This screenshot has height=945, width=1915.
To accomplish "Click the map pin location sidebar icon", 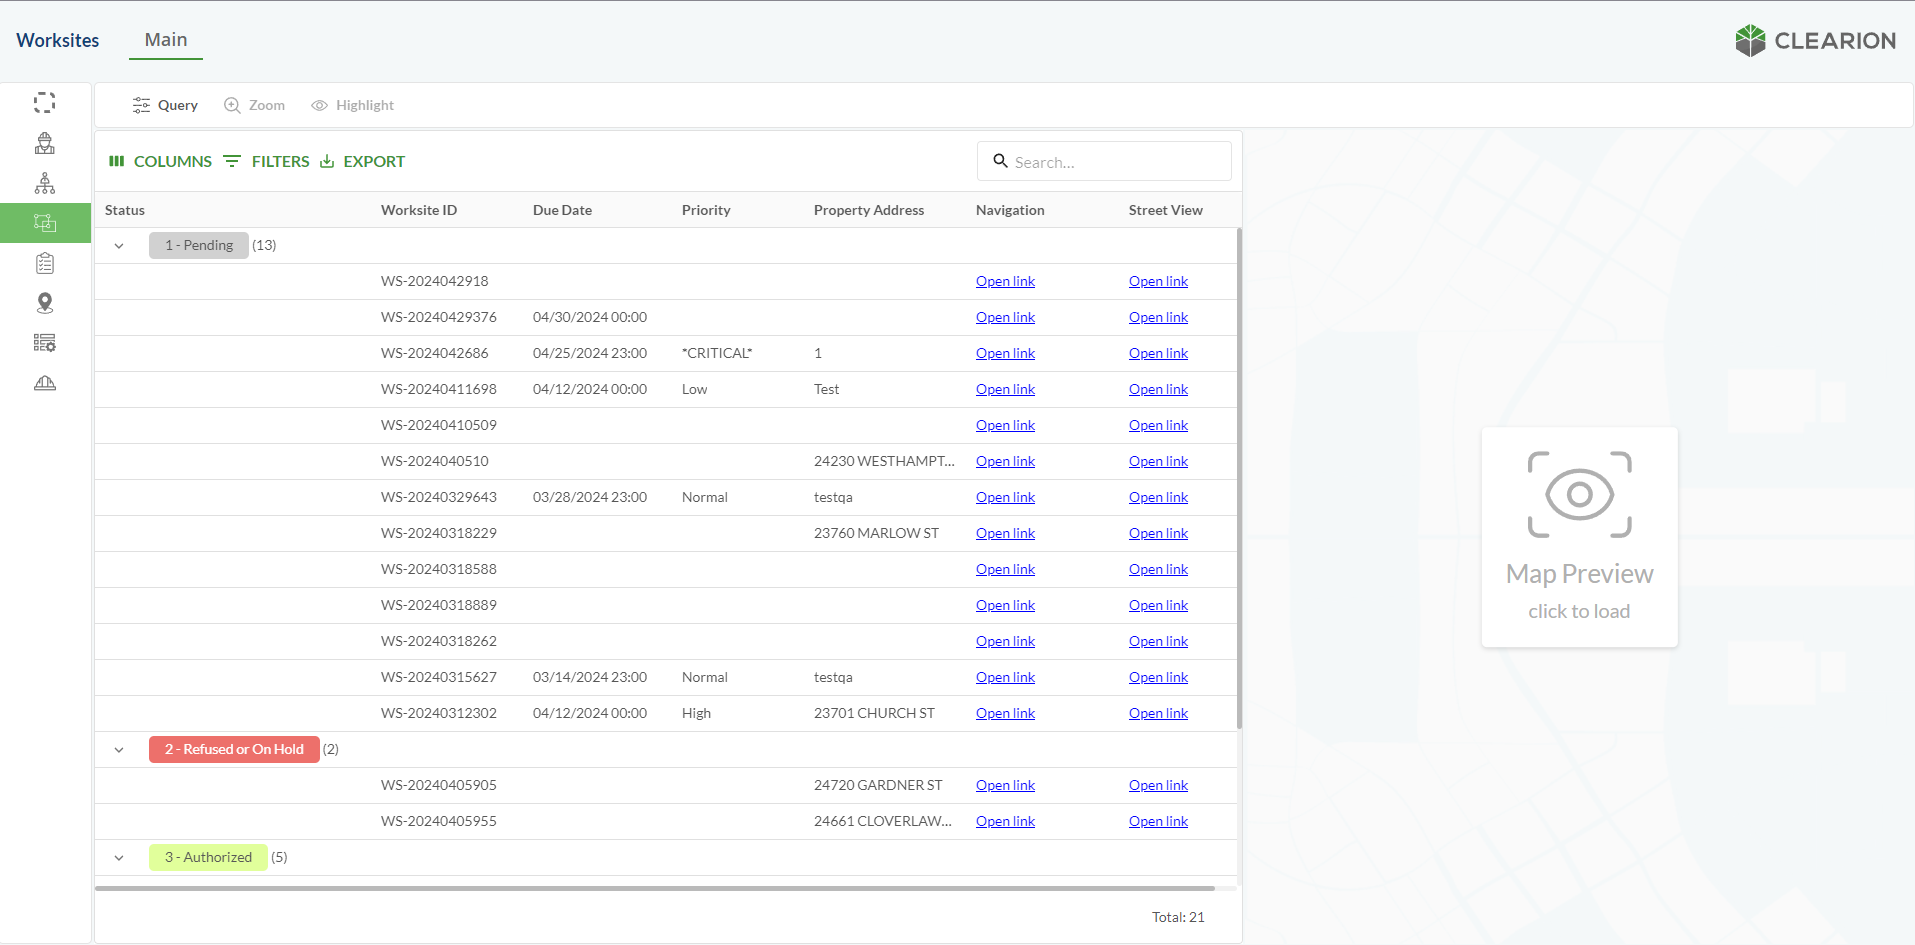I will pyautogui.click(x=45, y=303).
